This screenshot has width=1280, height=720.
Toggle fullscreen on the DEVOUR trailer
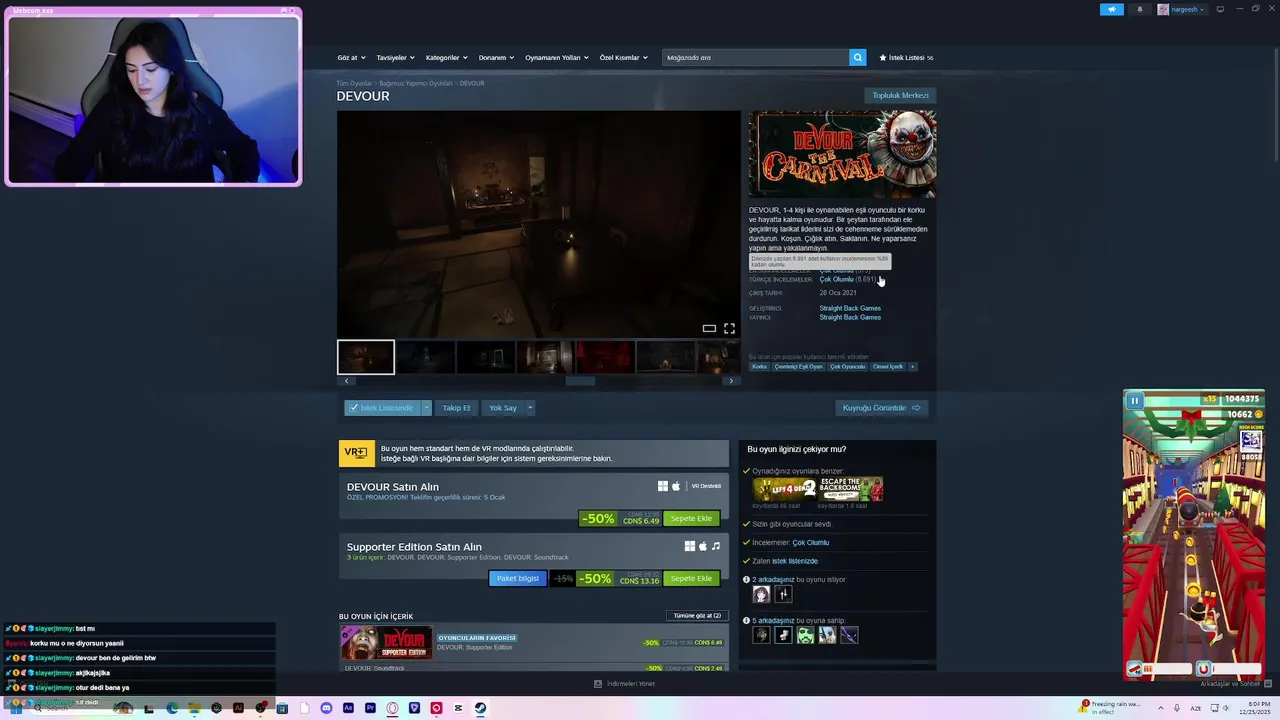(729, 328)
